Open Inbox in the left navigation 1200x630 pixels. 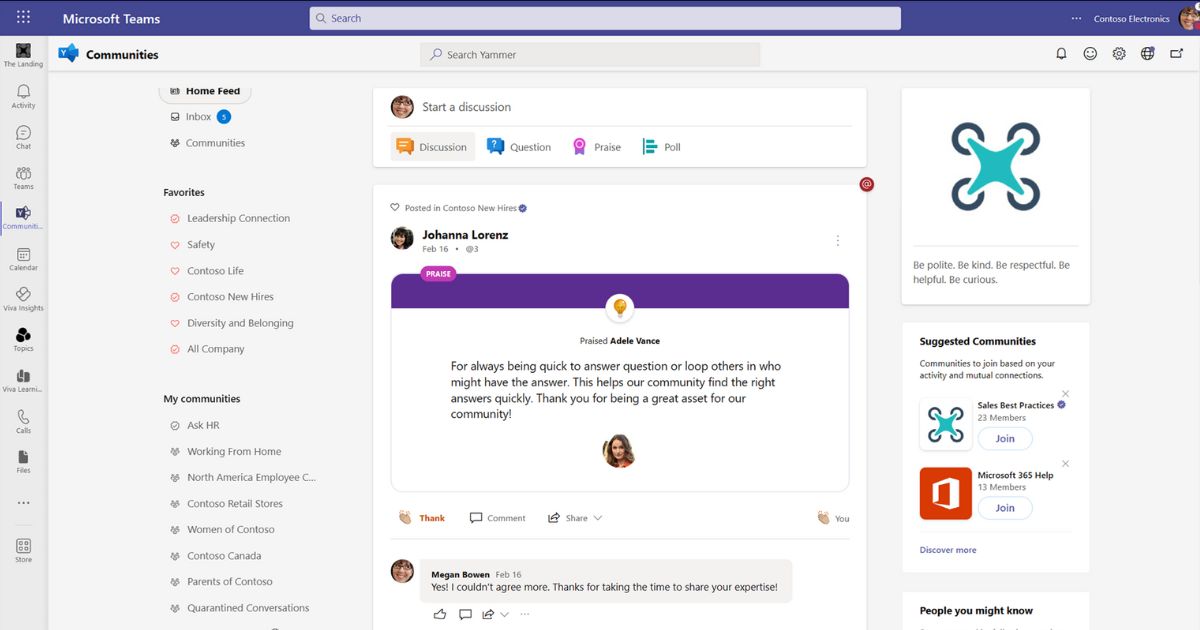click(198, 117)
